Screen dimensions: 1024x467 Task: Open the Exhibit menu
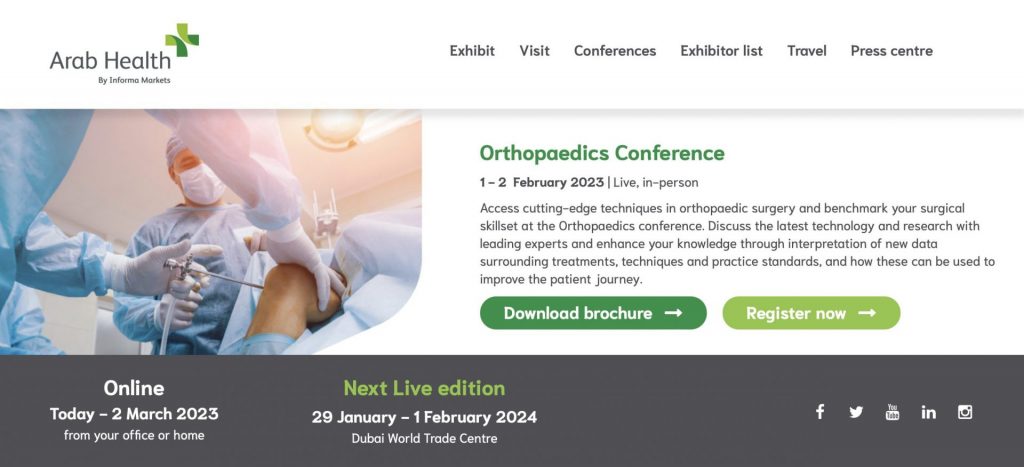(x=472, y=51)
